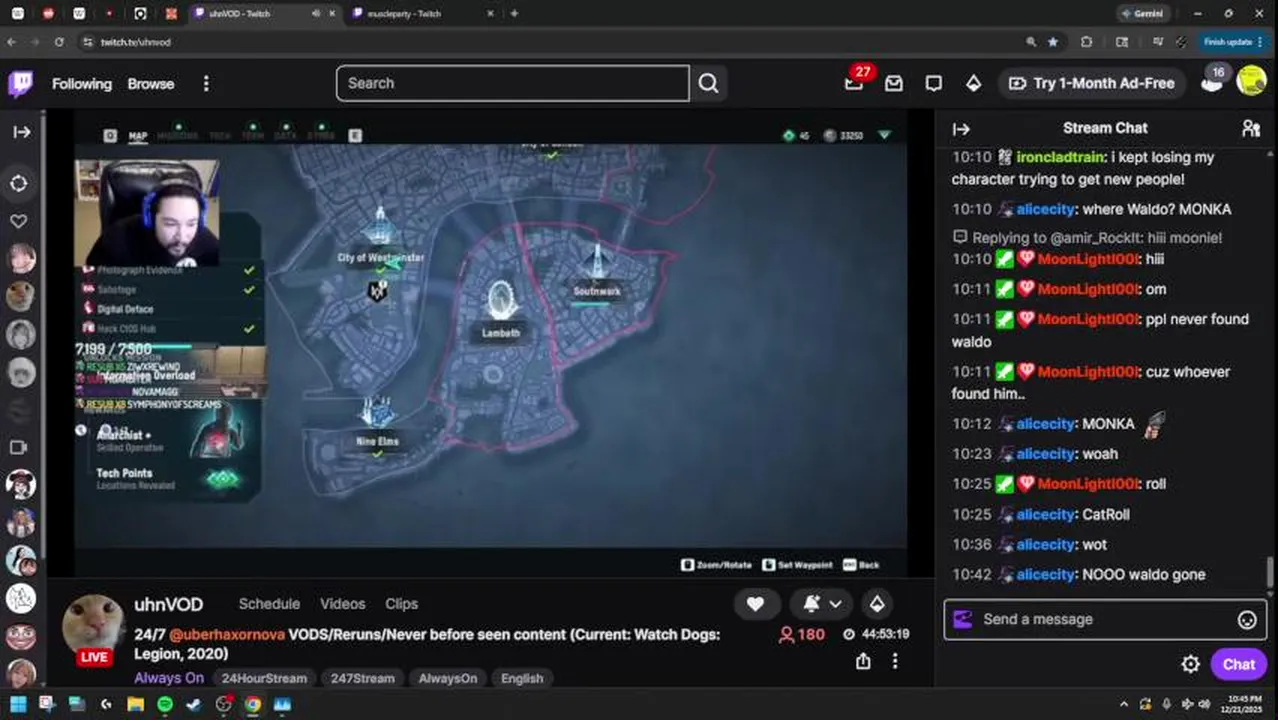Open the Twitch home logo

point(21,83)
